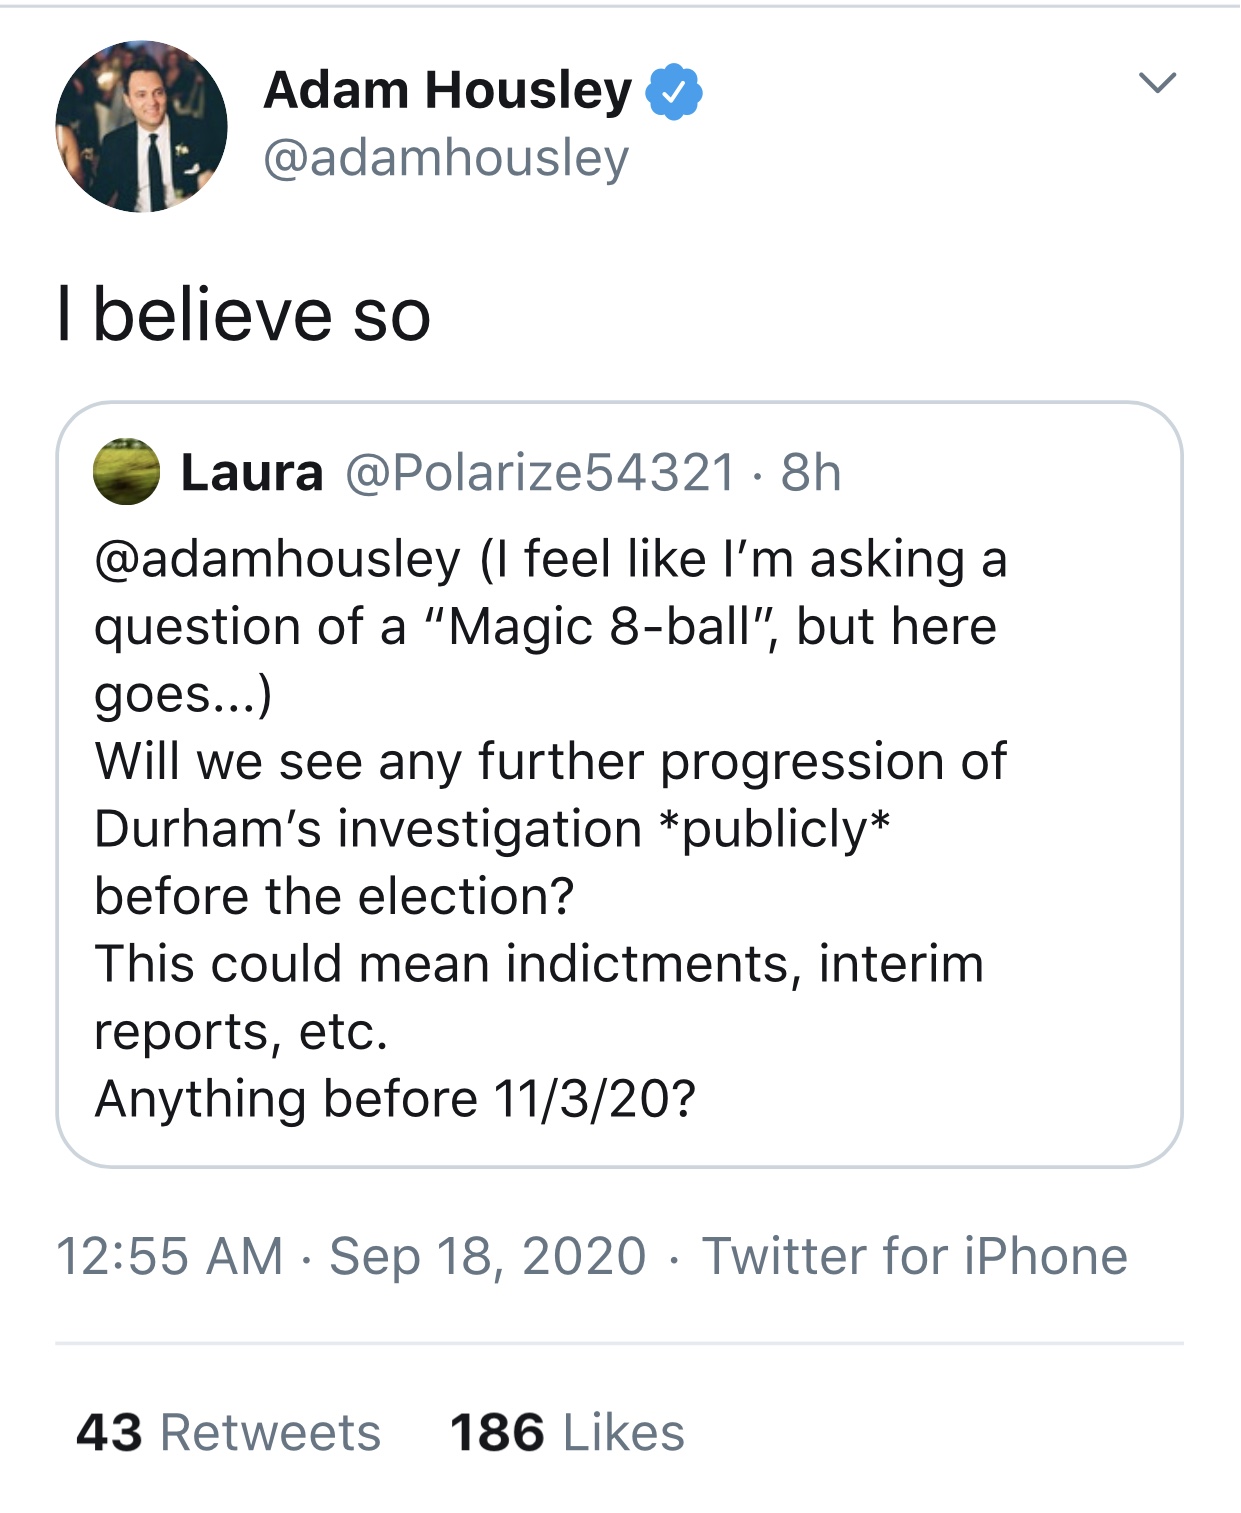Click the 12:55 AM timestamp
This screenshot has height=1513, width=1241.
pos(170,1256)
